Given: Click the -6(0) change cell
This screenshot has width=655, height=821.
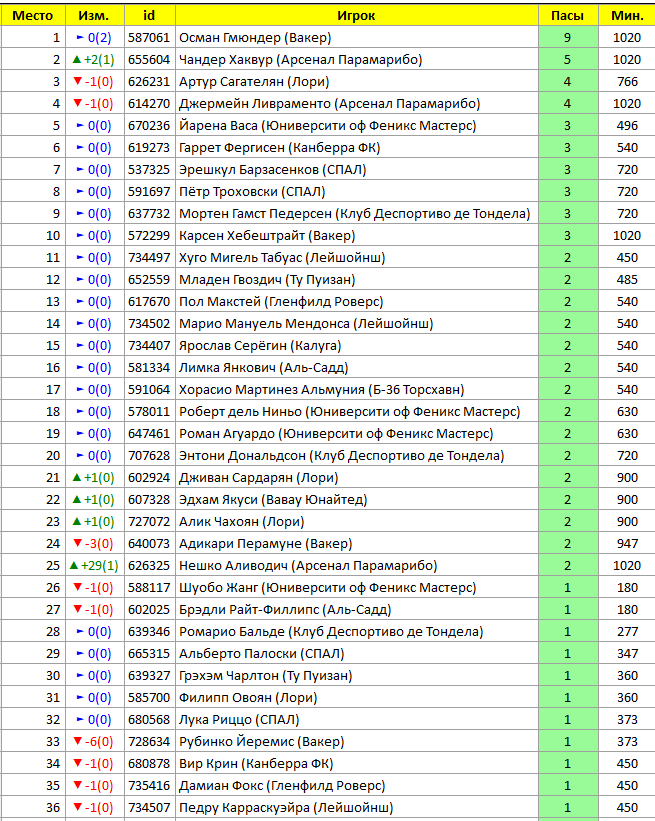Looking at the screenshot, I should pos(95,741).
